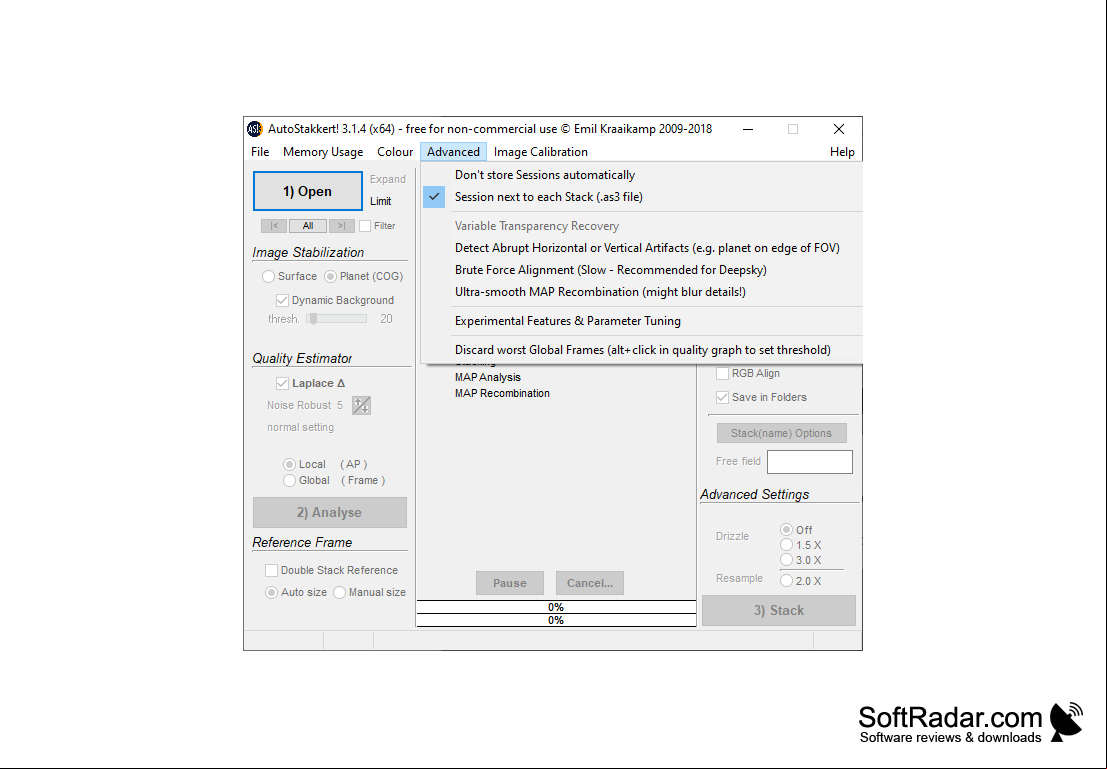
Task: Close the Advanced menu
Action: click(x=453, y=152)
